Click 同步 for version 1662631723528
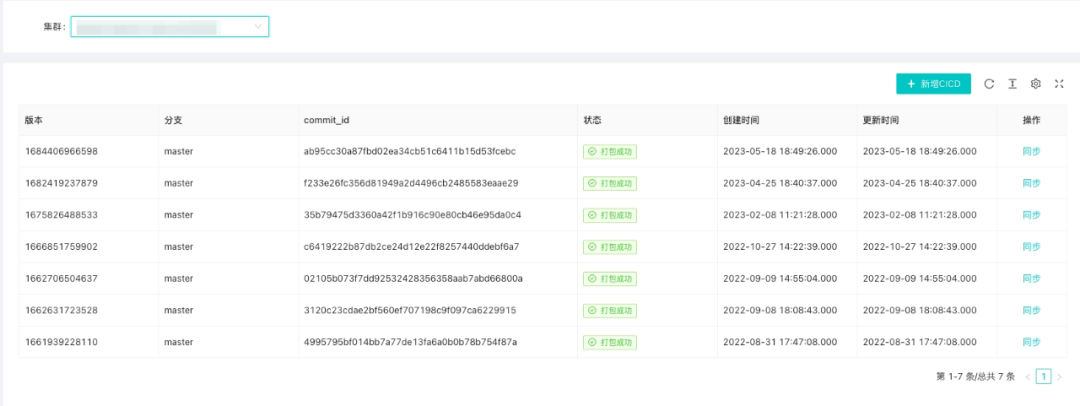 [x=1031, y=310]
